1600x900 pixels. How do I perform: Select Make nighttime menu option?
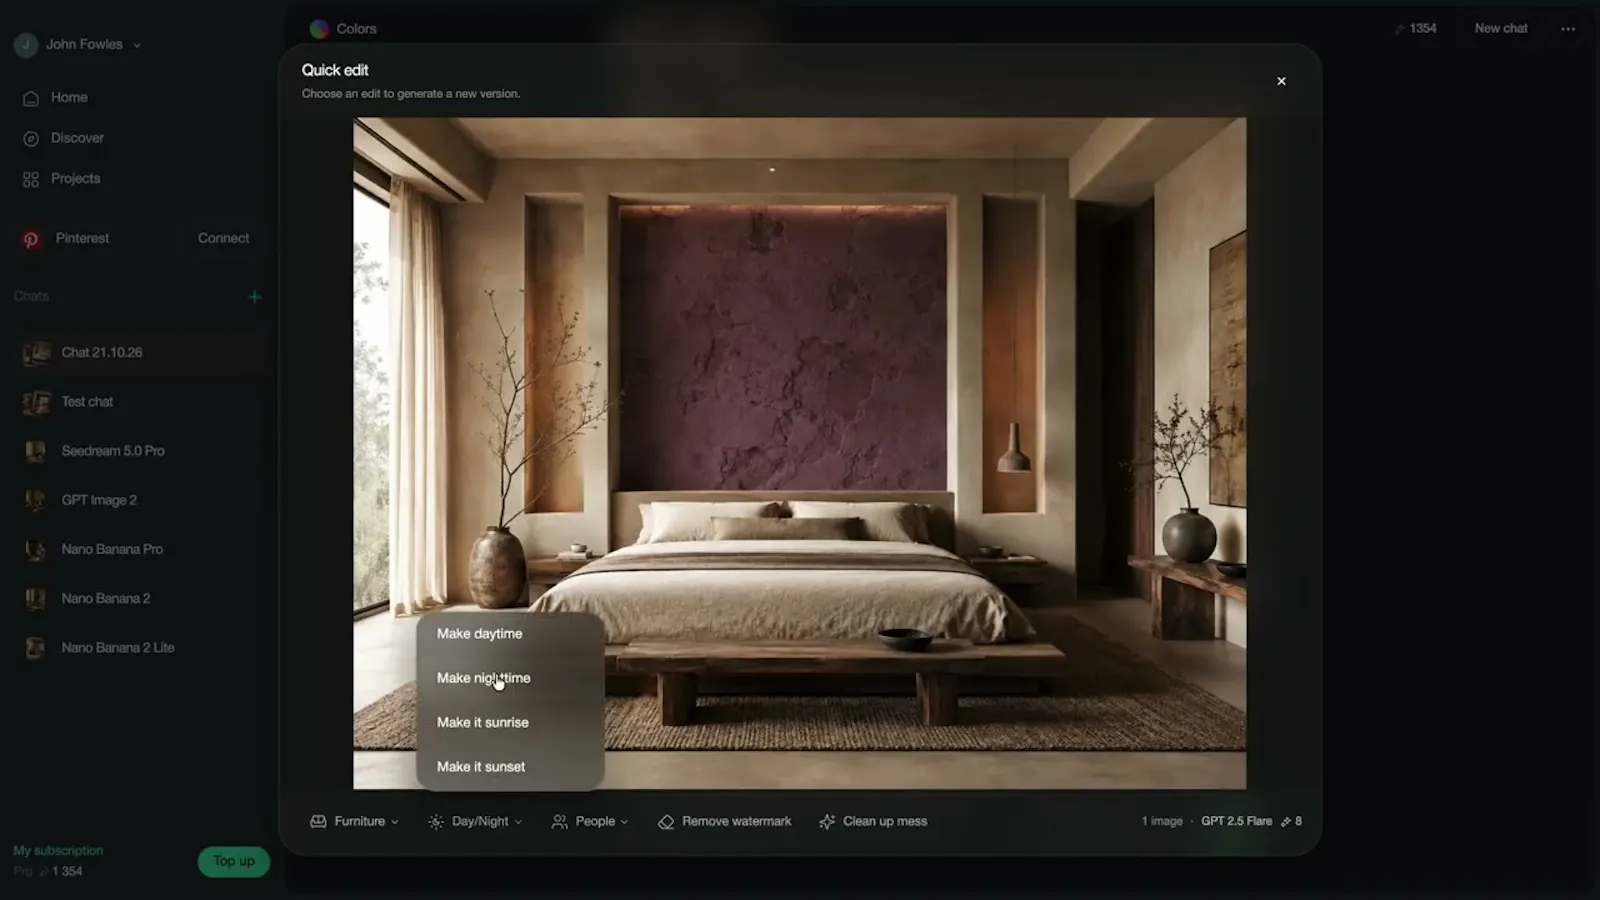point(510,678)
